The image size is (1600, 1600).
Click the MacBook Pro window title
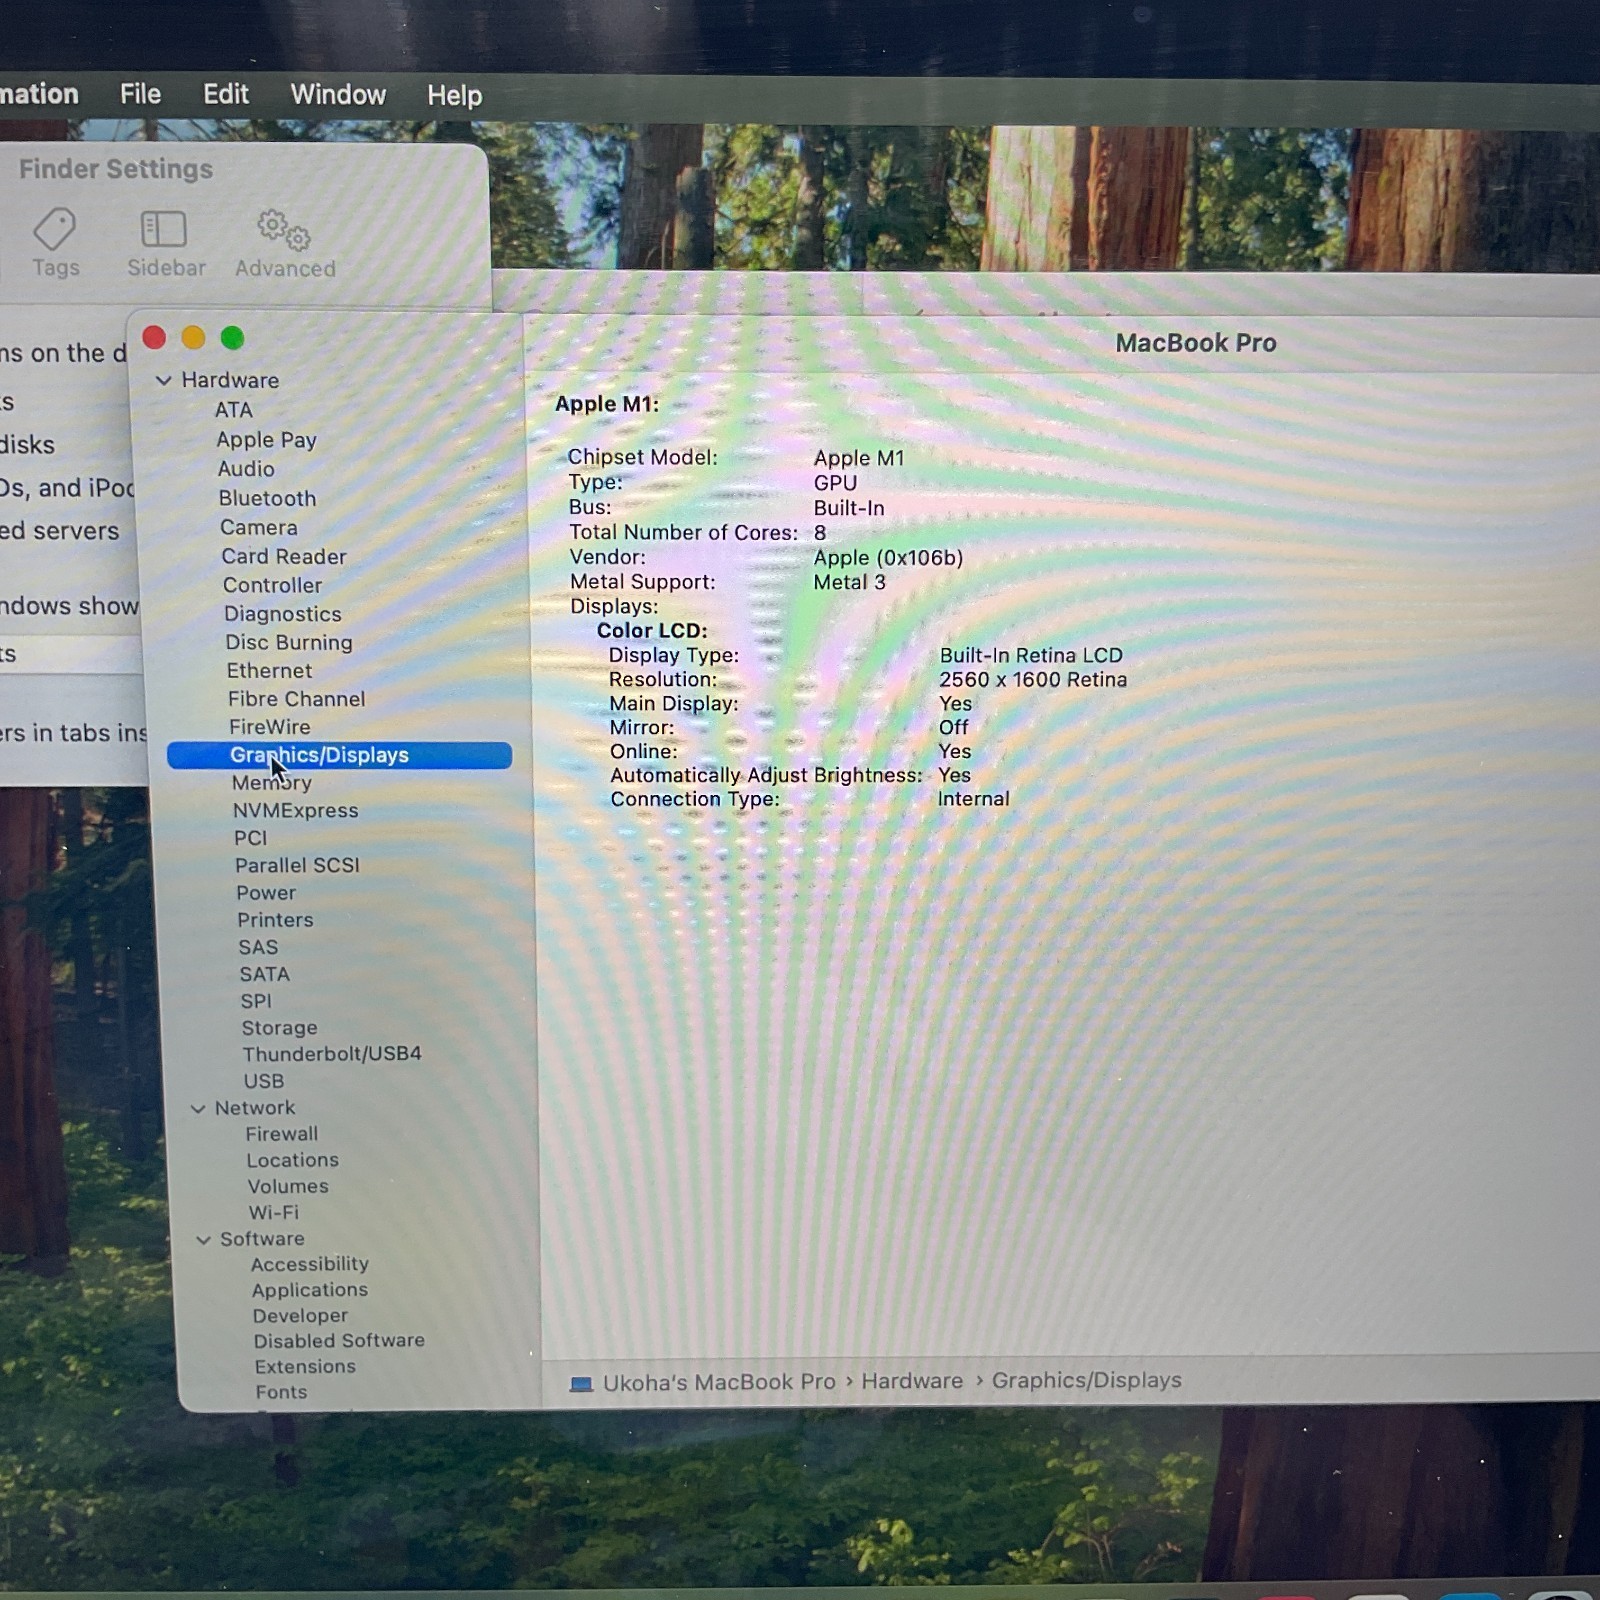1196,343
